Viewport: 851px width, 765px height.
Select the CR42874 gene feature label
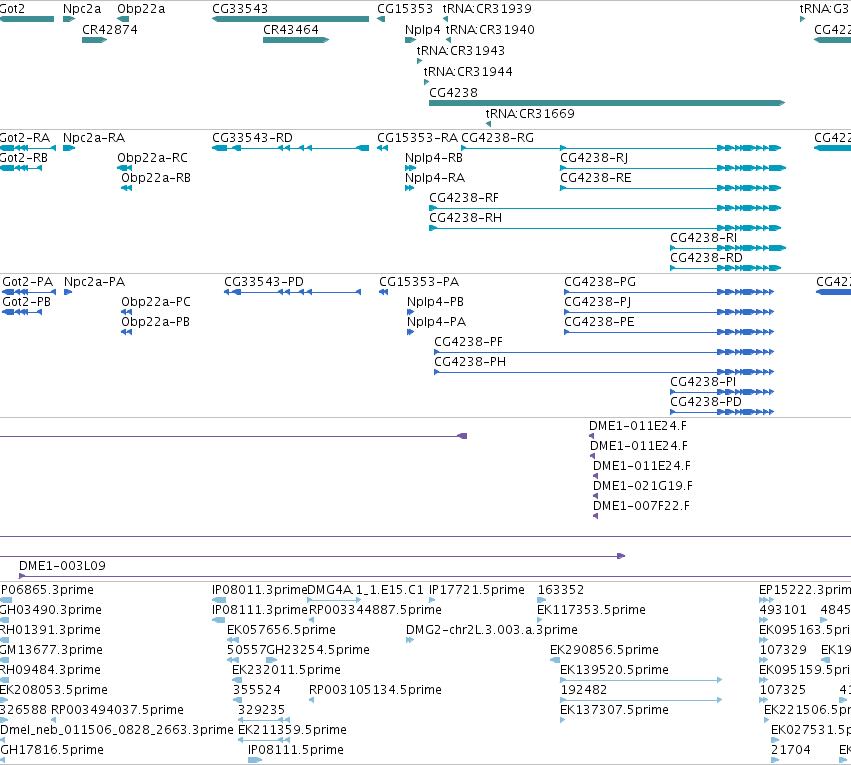coord(110,30)
